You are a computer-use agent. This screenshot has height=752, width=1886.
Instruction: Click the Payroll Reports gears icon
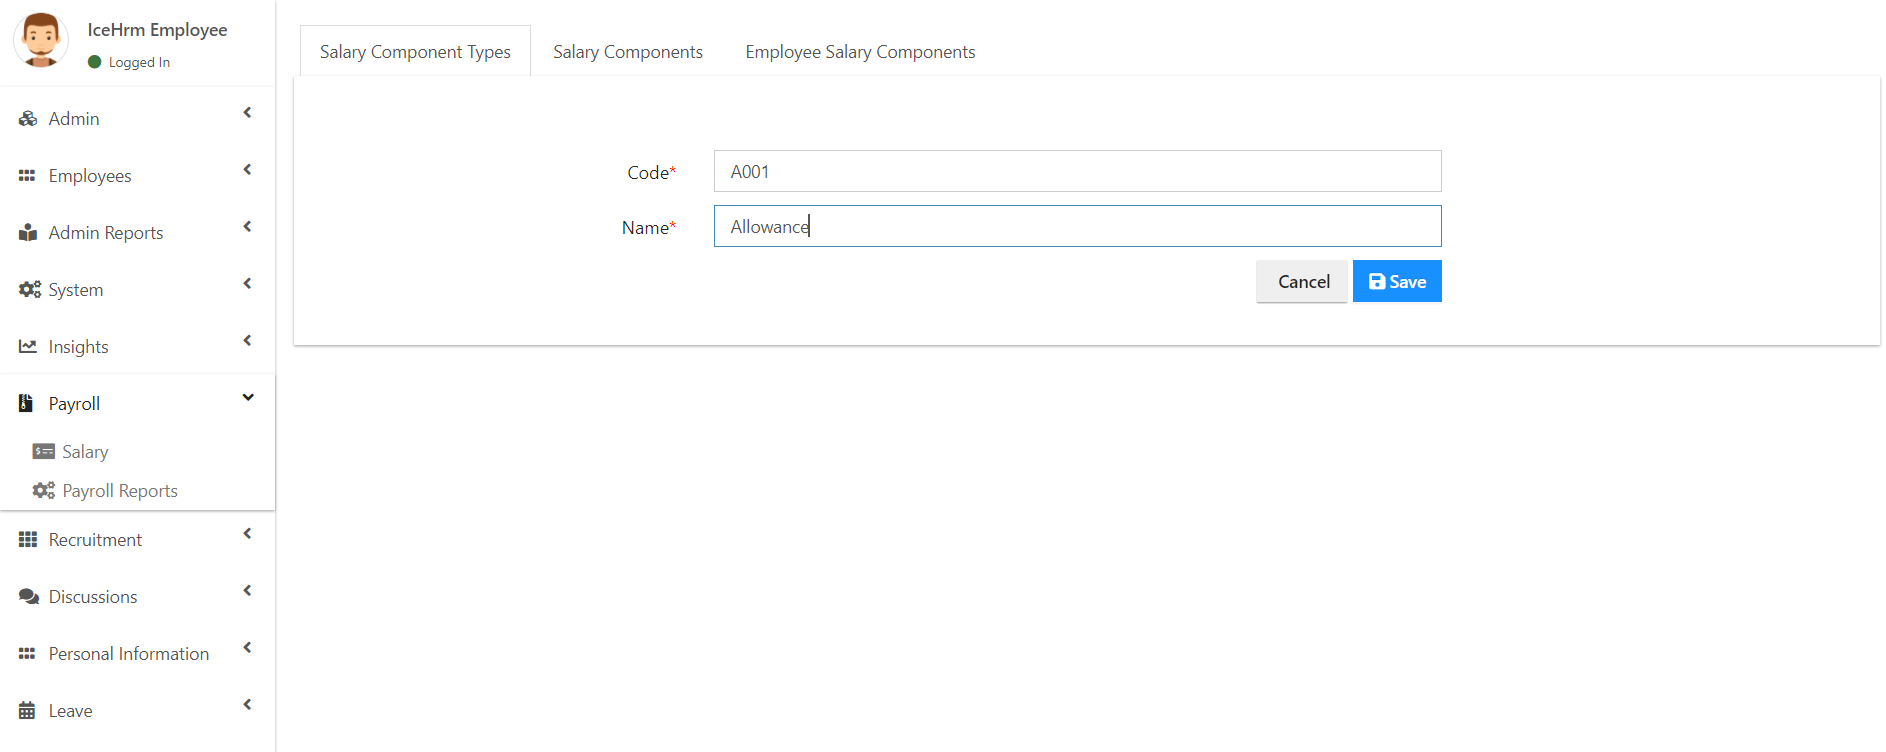pyautogui.click(x=44, y=491)
